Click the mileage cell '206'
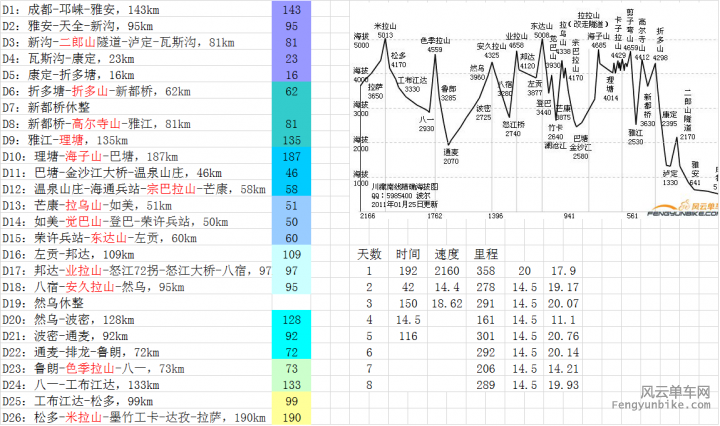 [x=486, y=368]
